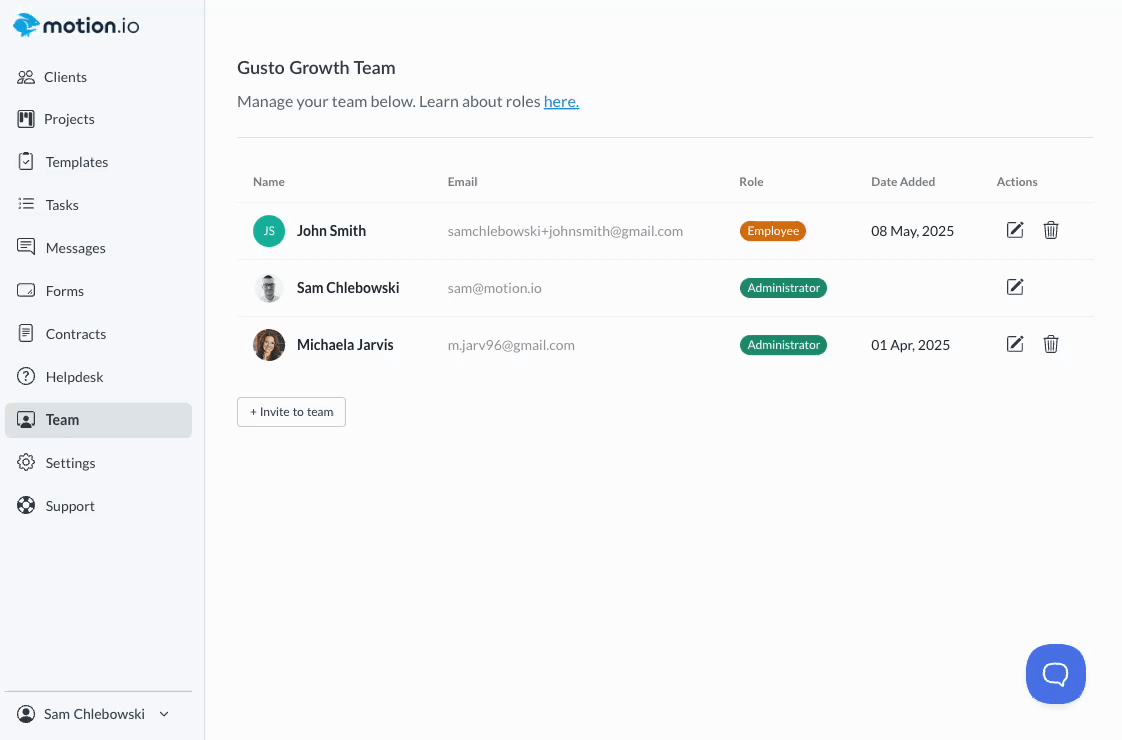Edit Michaela Jarvis's team member entry
This screenshot has height=740, width=1122.
click(x=1015, y=344)
